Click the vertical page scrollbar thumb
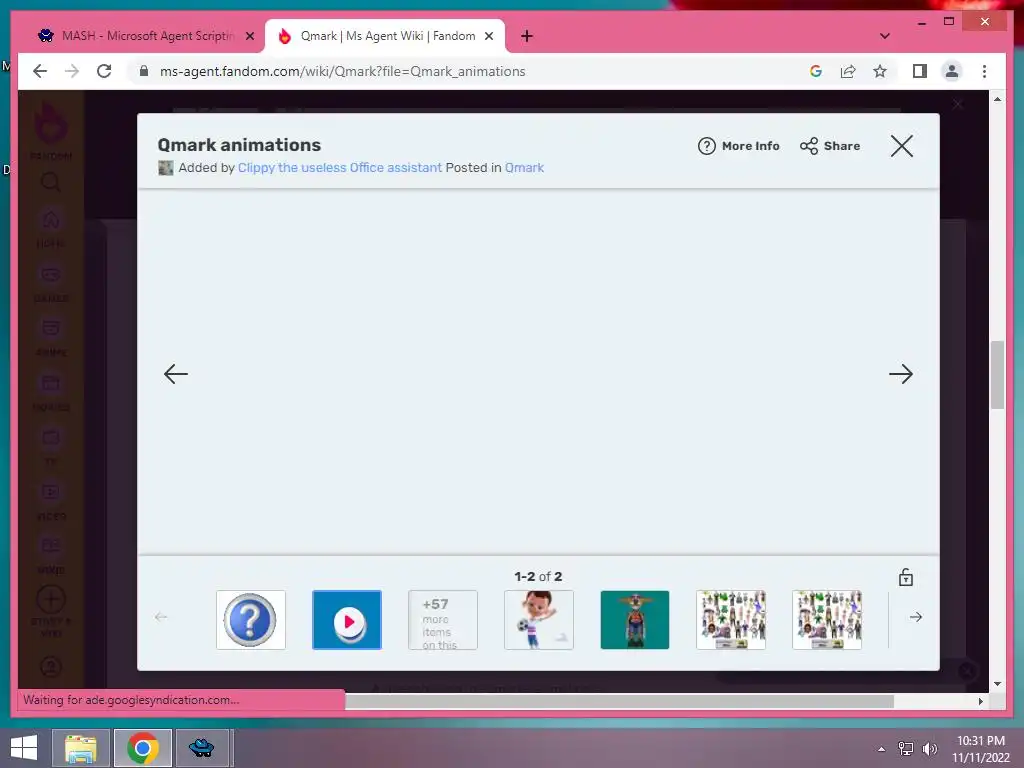This screenshot has width=1024, height=768. click(x=997, y=374)
